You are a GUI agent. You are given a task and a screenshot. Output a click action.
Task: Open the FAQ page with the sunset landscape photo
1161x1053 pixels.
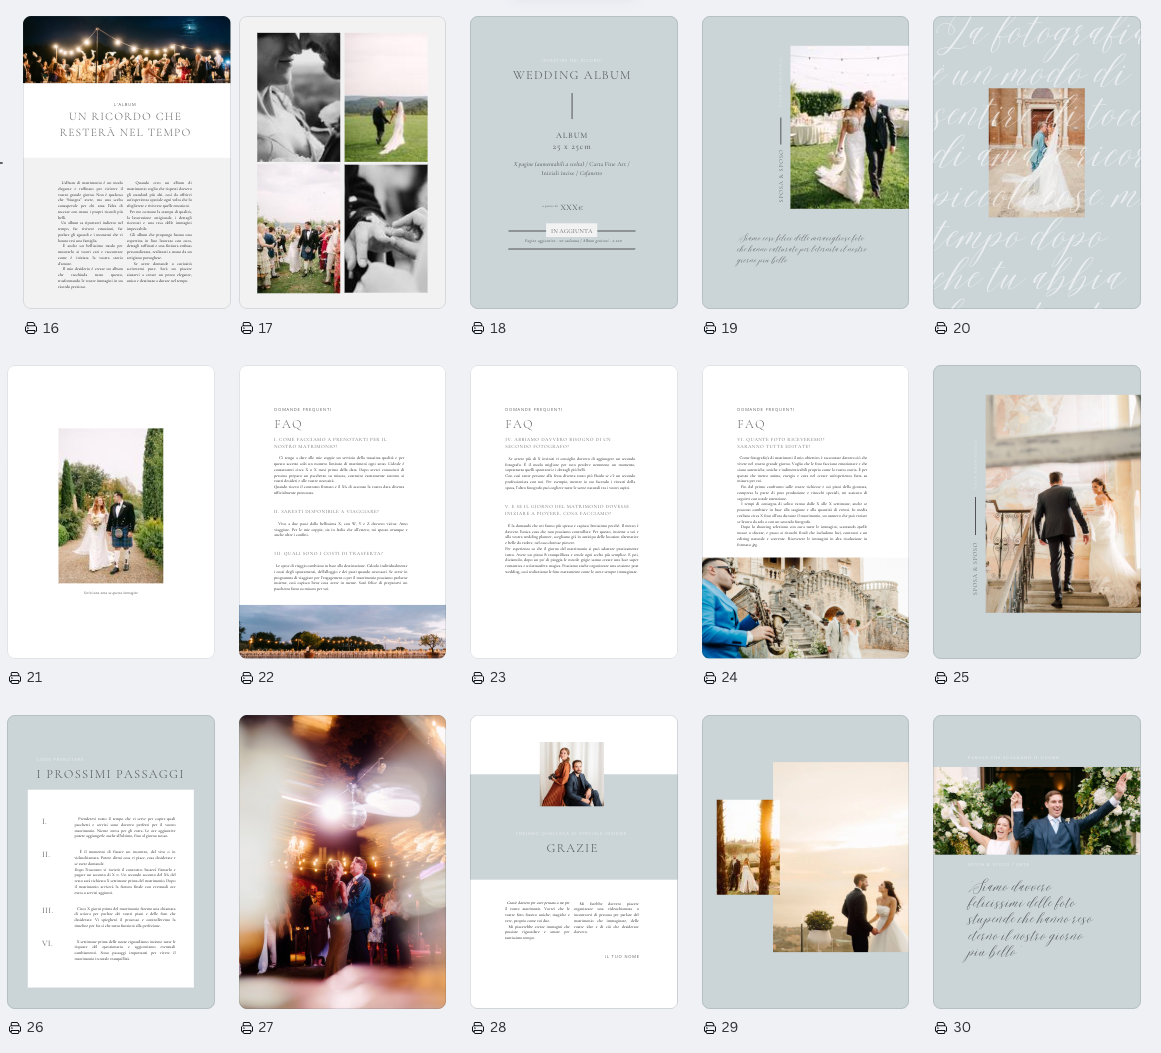[342, 512]
